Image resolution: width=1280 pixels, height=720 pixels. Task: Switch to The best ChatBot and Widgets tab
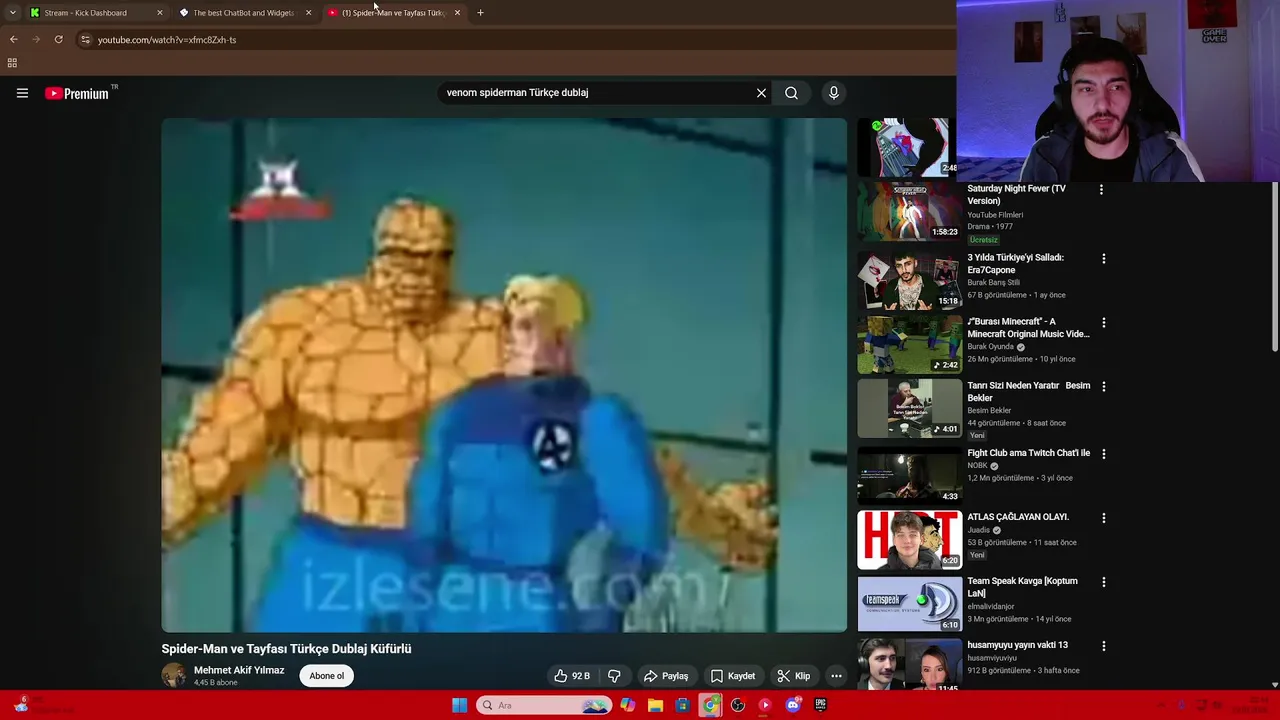(243, 13)
